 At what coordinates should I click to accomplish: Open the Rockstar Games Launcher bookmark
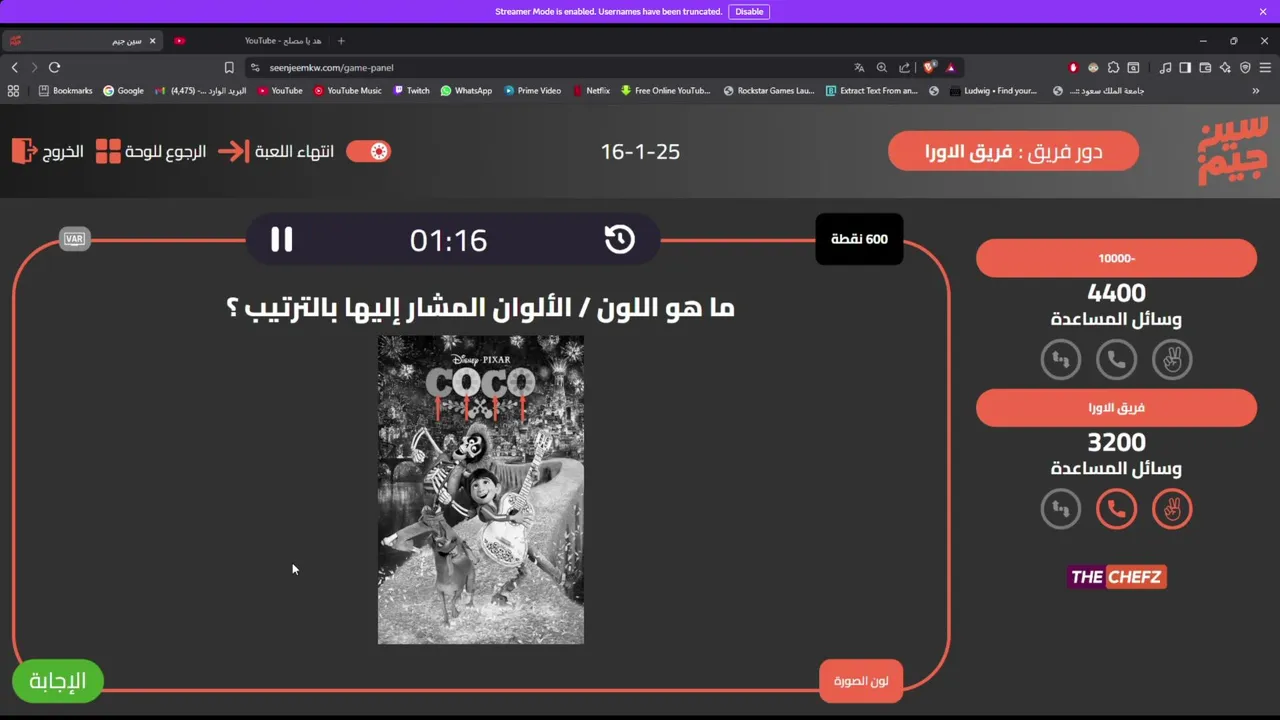point(768,90)
